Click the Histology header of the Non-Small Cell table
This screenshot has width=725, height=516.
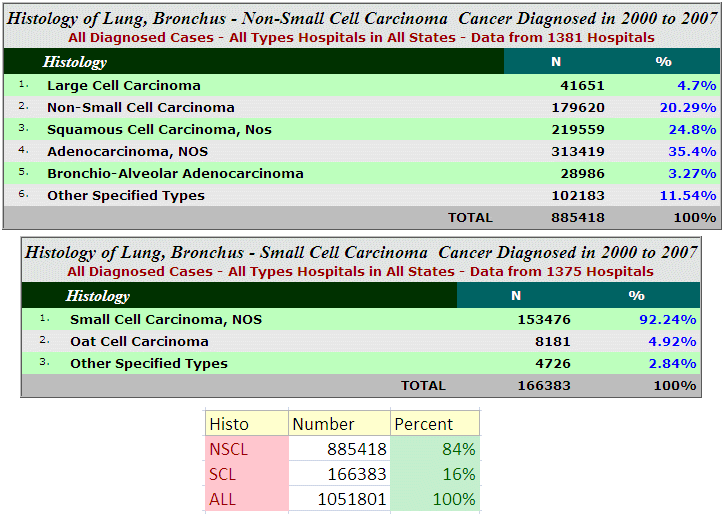(x=74, y=62)
